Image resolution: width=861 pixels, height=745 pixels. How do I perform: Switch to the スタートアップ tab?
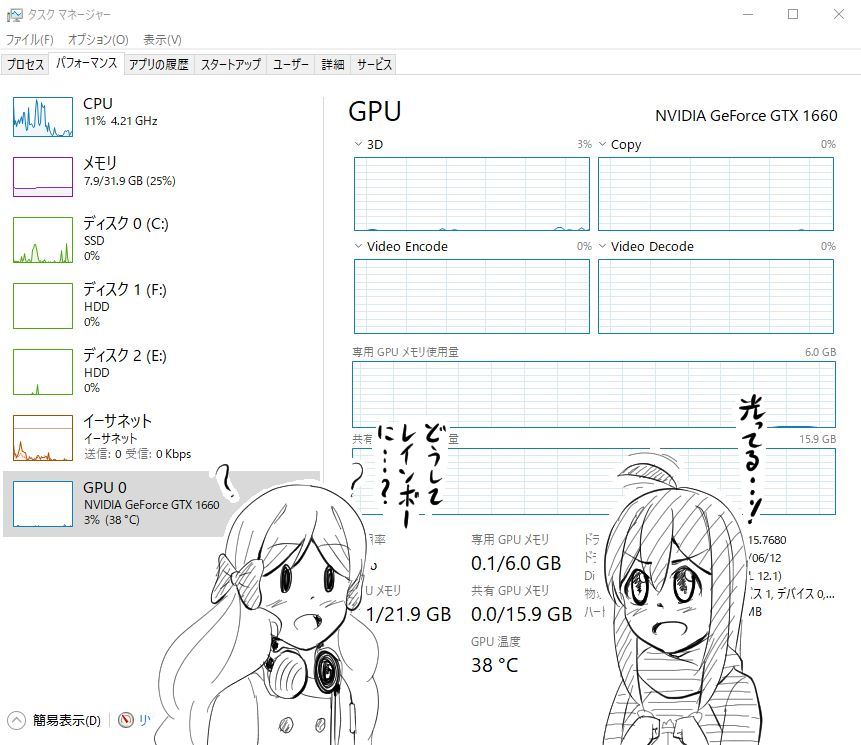click(x=230, y=64)
